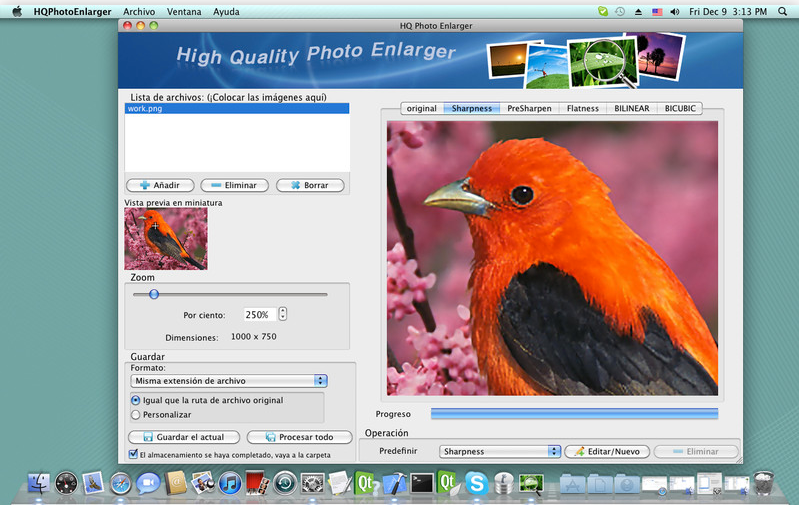Viewport: 799px width, 505px height.
Task: Select work.png in the file list
Action: coord(237,109)
